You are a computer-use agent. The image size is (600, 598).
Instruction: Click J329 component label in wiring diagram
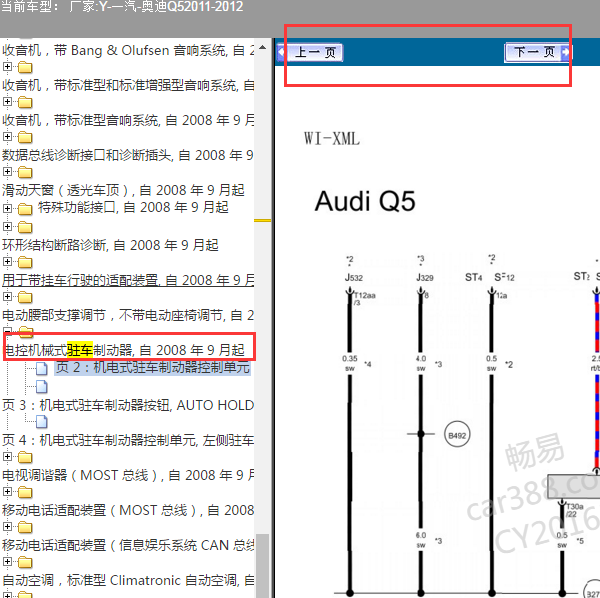coord(425,277)
